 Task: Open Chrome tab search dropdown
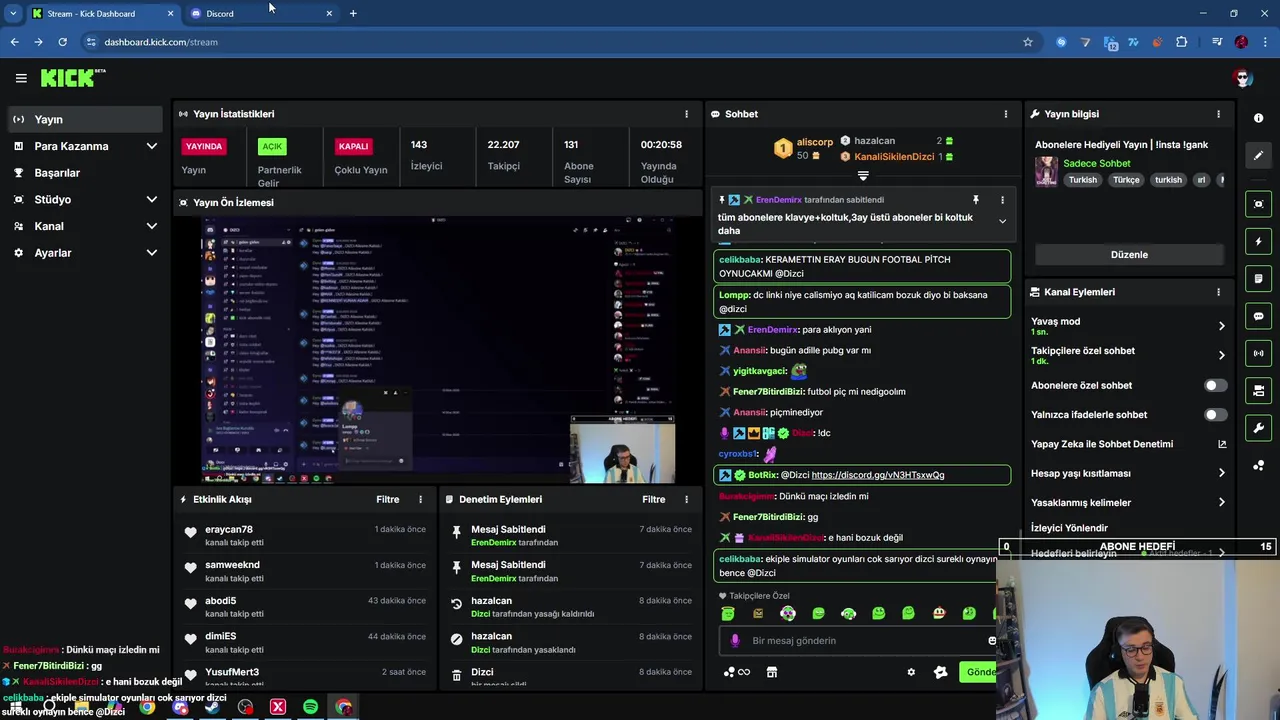click(x=13, y=13)
